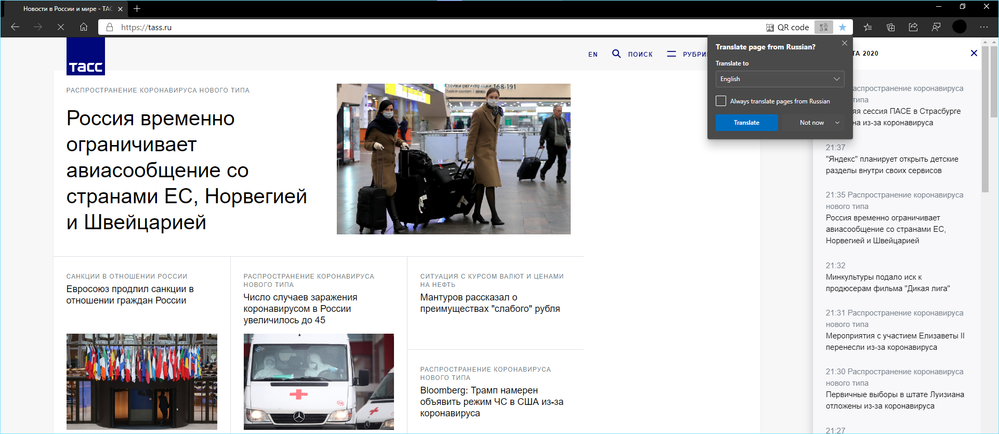Click the browser Back arrow
The height and width of the screenshot is (434, 999).
tap(15, 27)
